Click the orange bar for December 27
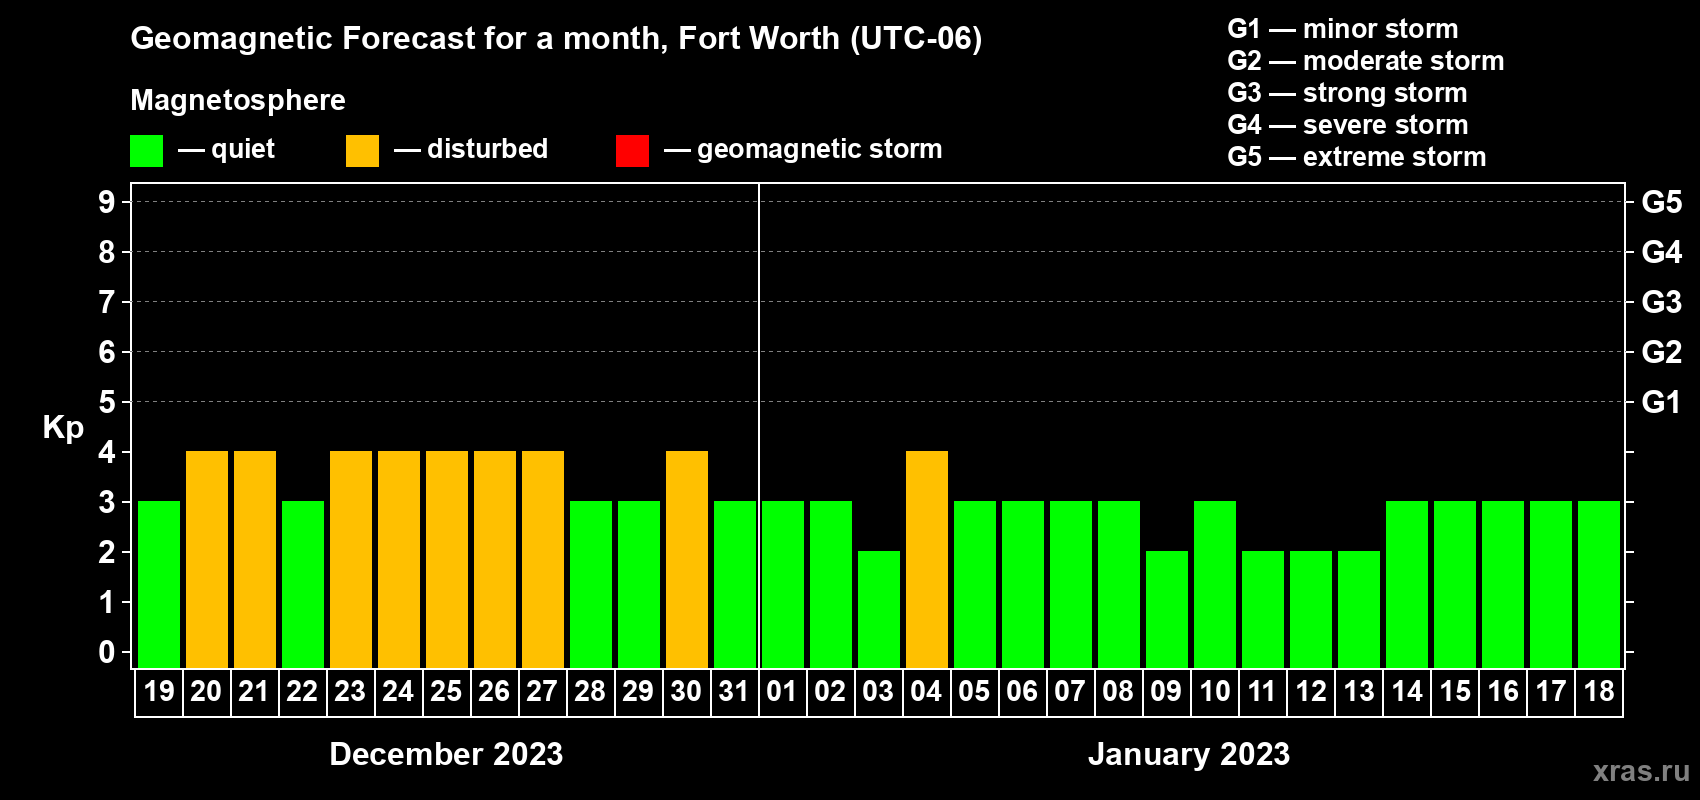The width and height of the screenshot is (1700, 800). pyautogui.click(x=543, y=559)
